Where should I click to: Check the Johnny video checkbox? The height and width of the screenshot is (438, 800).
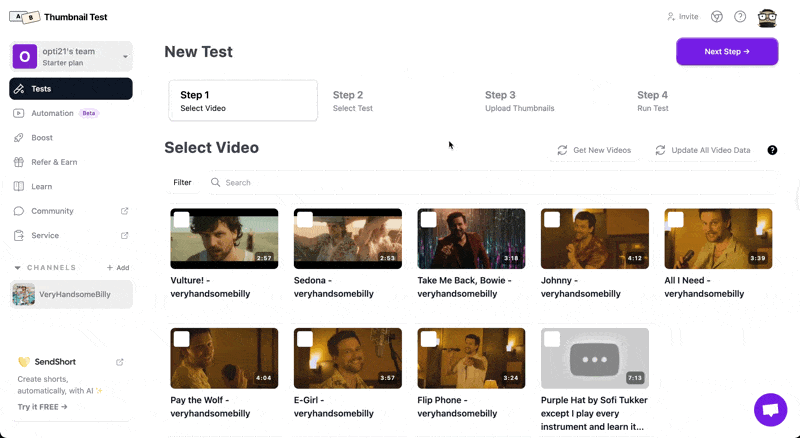[x=552, y=220]
